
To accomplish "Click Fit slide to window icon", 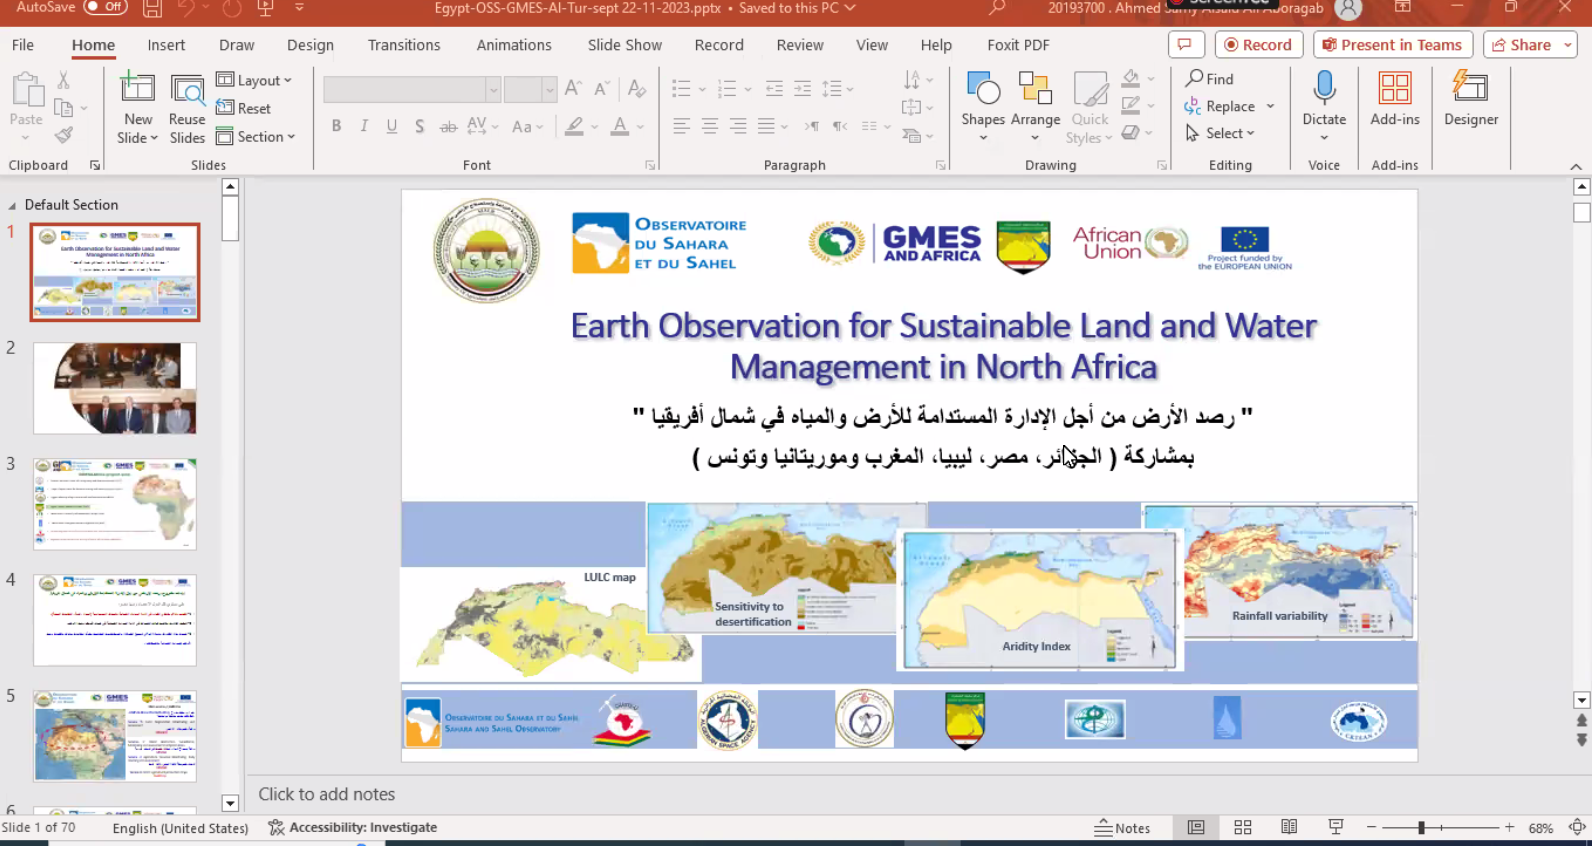I will [1577, 827].
